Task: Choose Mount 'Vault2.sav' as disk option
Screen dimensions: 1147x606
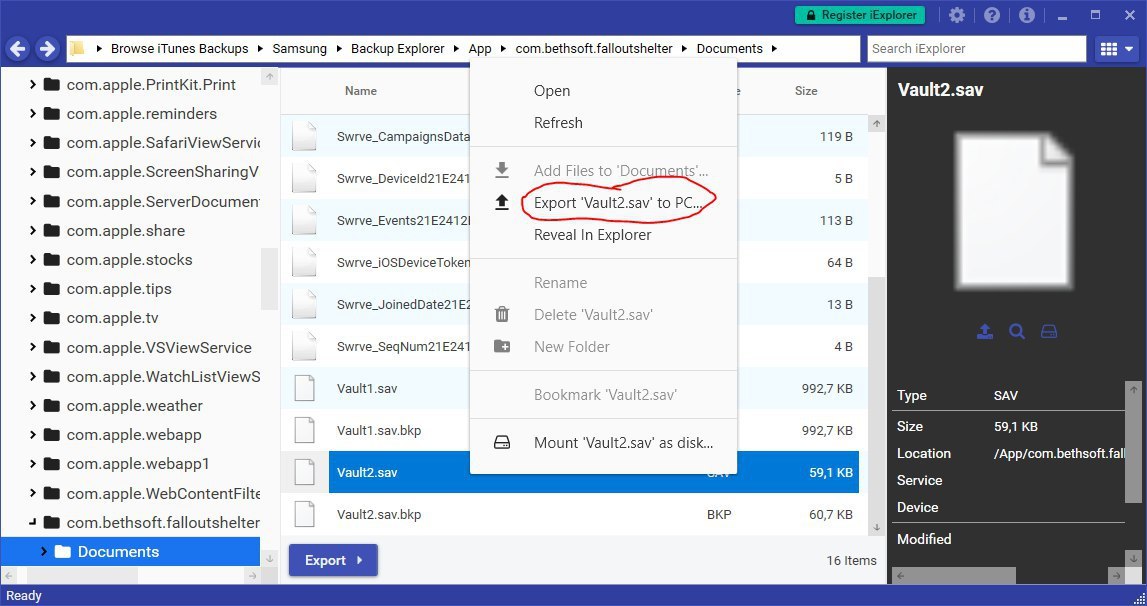Action: (x=623, y=443)
